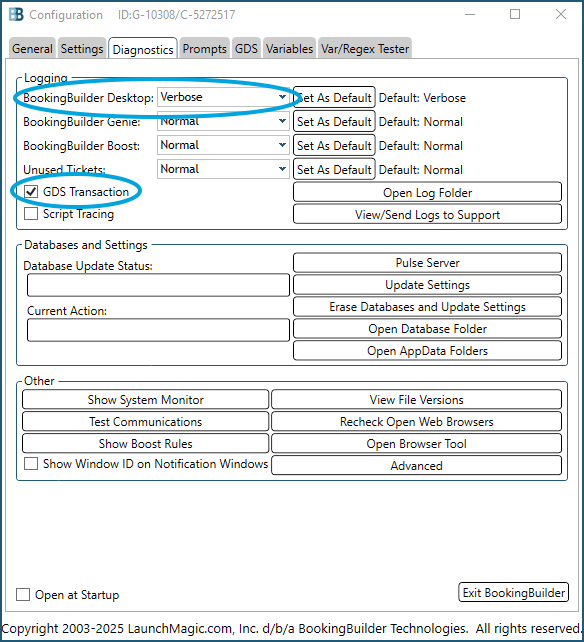
Task: Click the Update Settings button
Action: (427, 285)
